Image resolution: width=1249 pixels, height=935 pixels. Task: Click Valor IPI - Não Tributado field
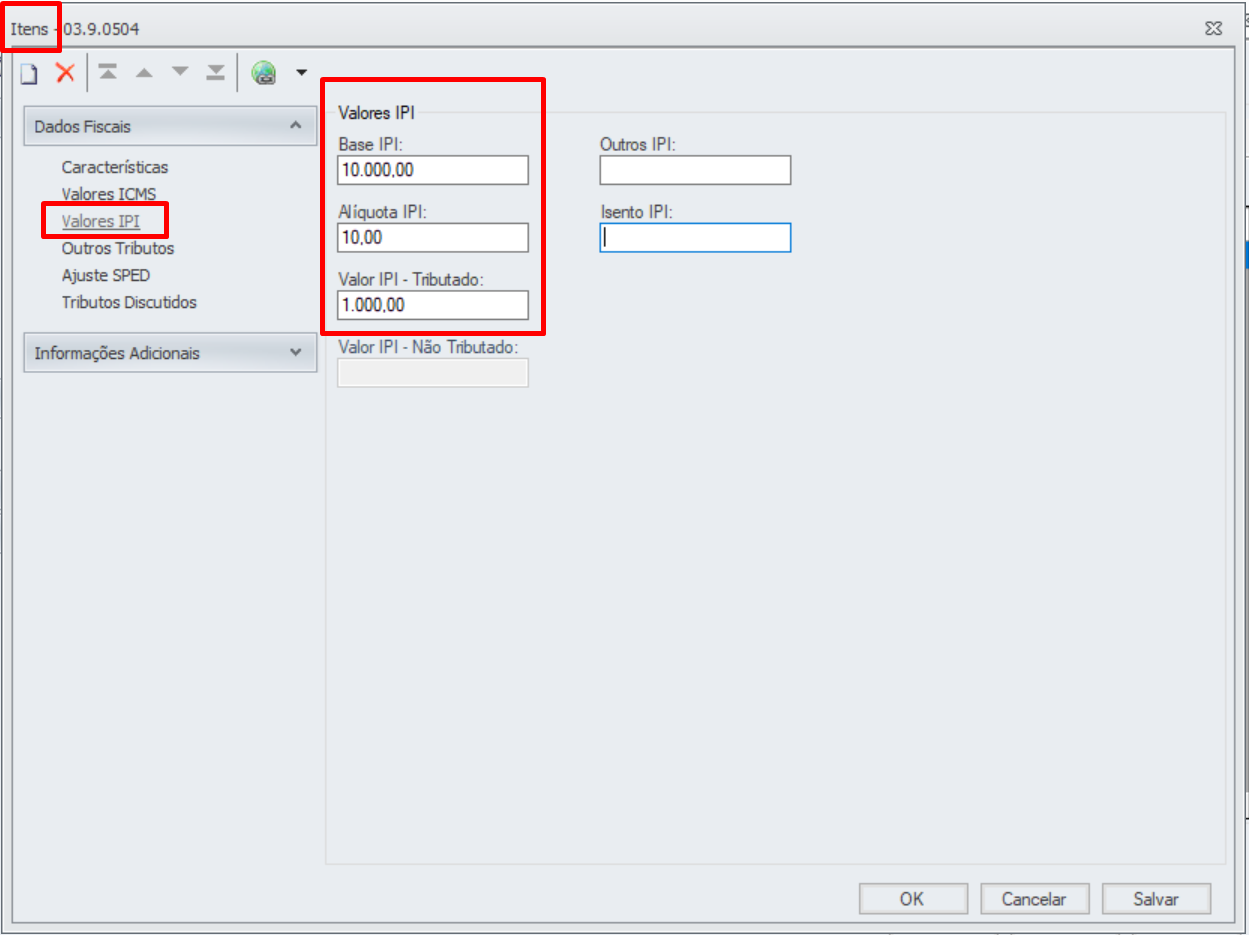coord(433,373)
